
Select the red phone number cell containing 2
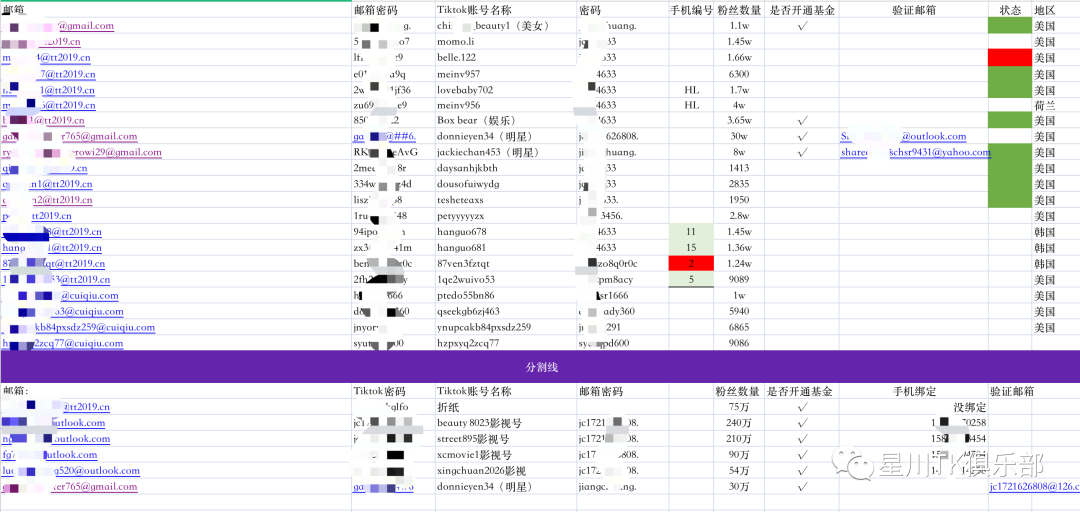(x=691, y=264)
